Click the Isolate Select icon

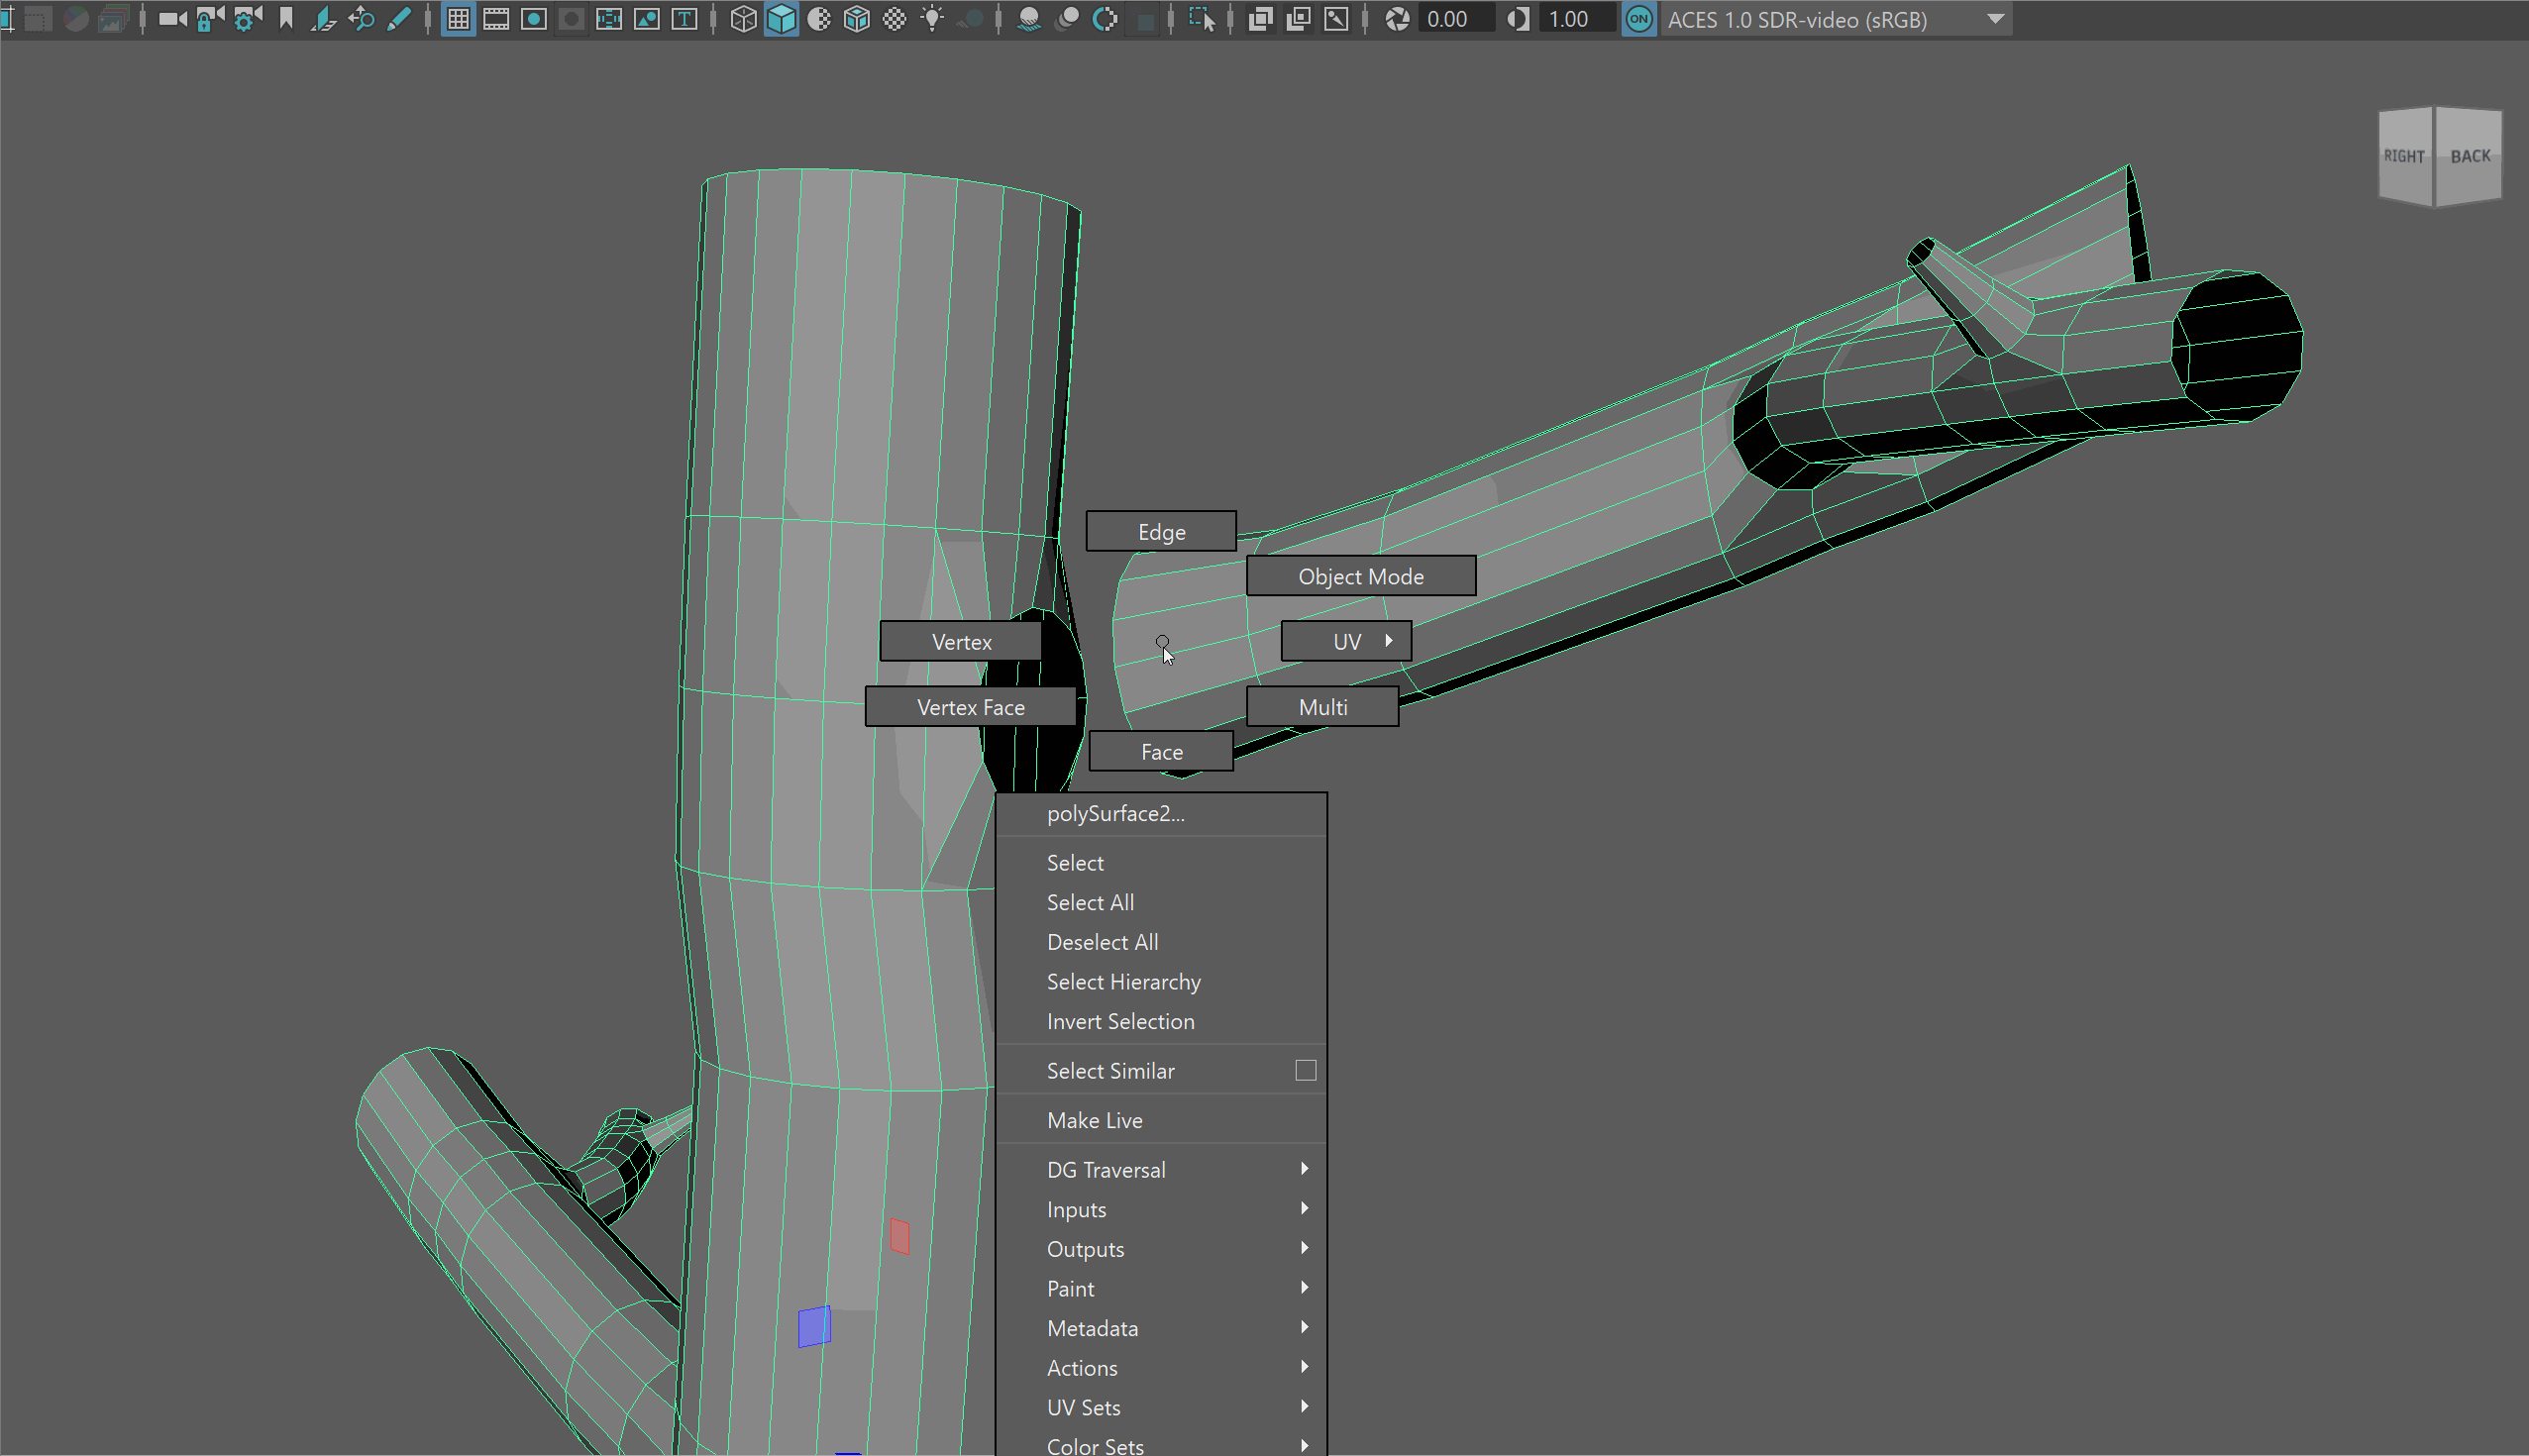(x=1202, y=19)
